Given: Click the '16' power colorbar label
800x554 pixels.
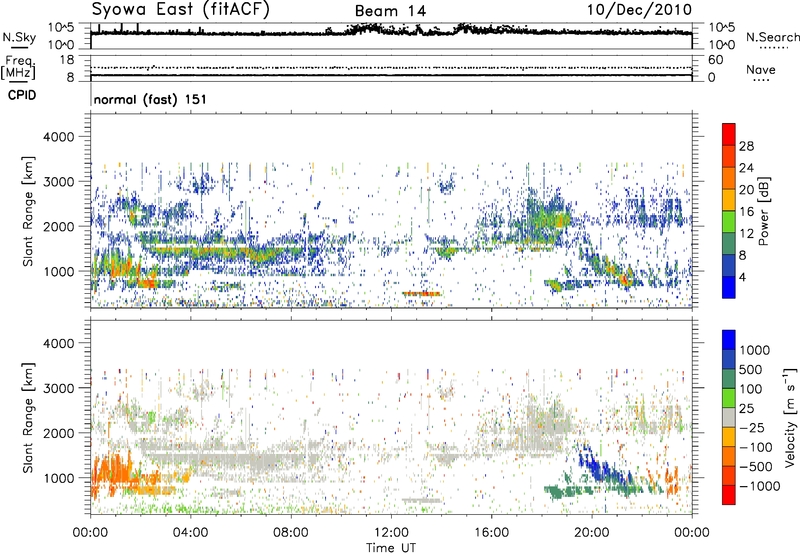Looking at the screenshot, I should (x=746, y=212).
